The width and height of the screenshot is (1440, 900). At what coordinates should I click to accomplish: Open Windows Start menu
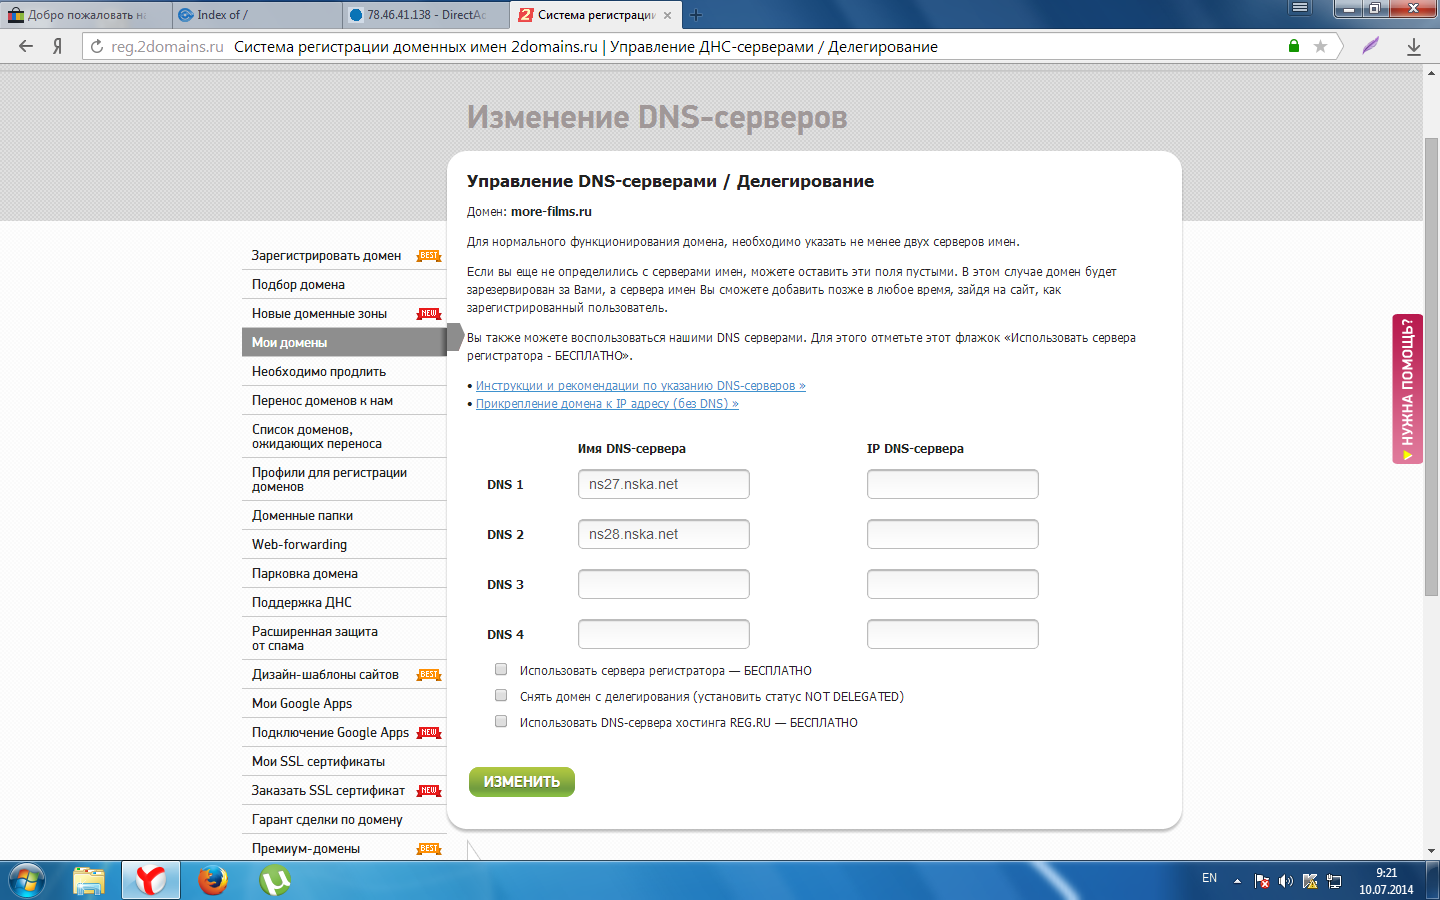26,881
